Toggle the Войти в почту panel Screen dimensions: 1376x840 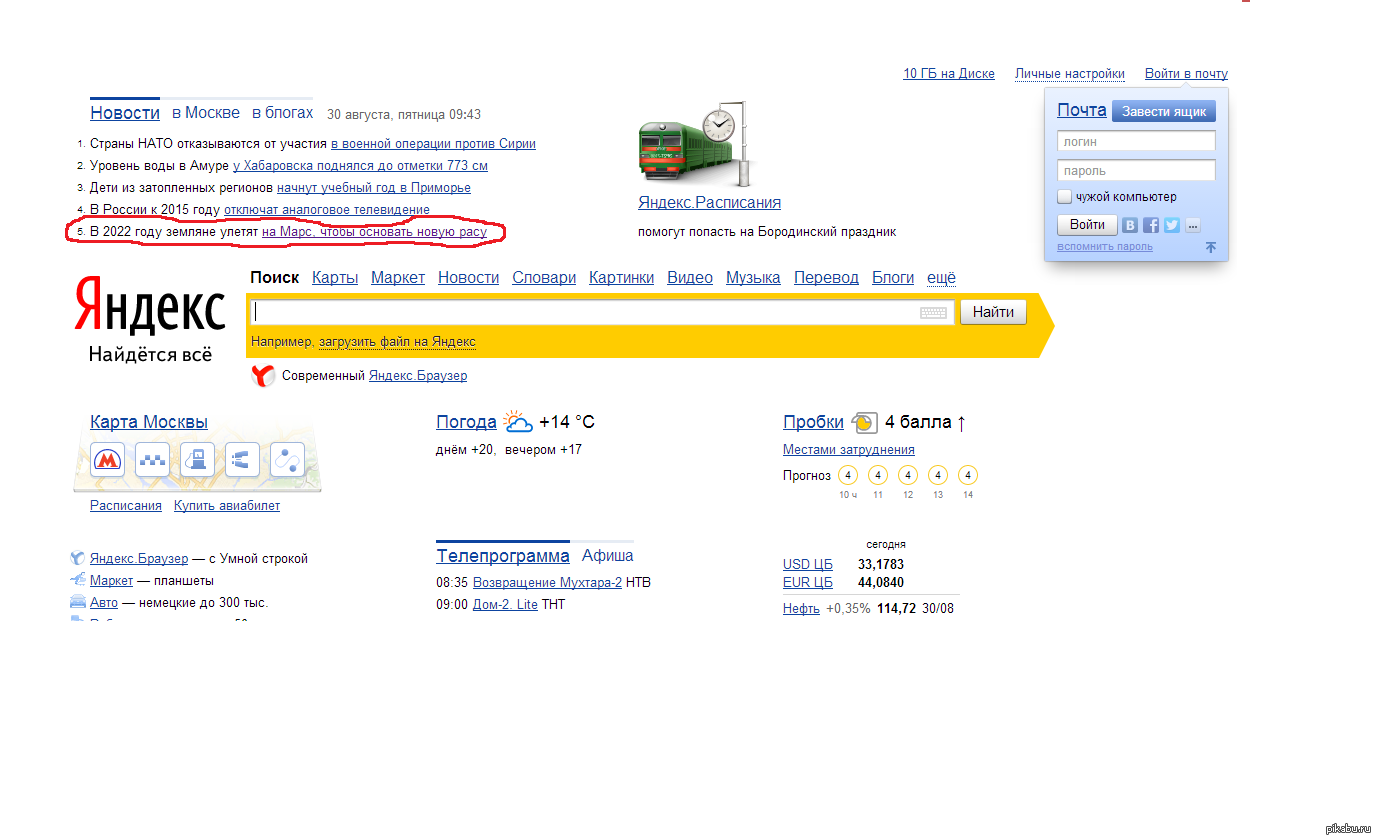pyautogui.click(x=1186, y=74)
